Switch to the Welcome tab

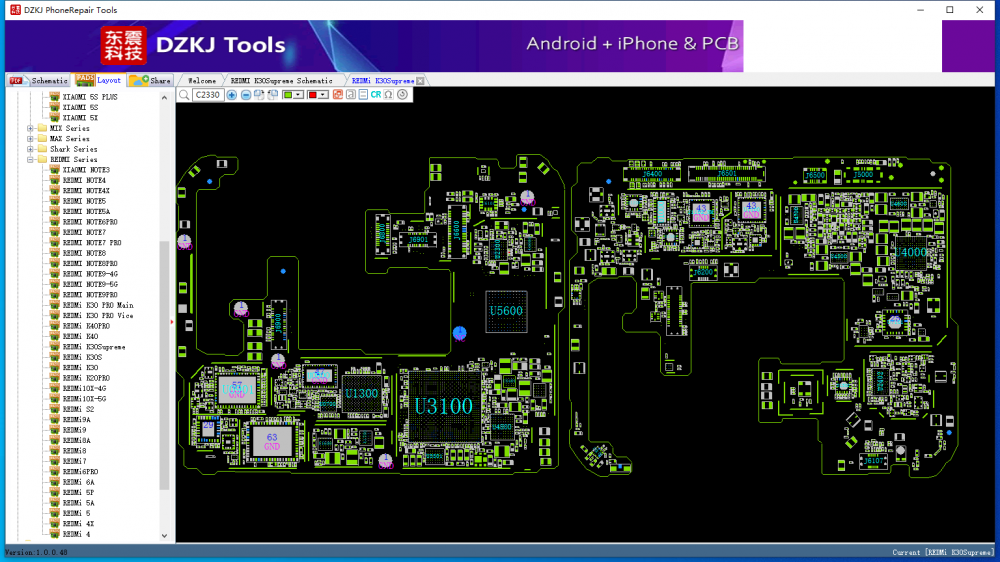(202, 81)
